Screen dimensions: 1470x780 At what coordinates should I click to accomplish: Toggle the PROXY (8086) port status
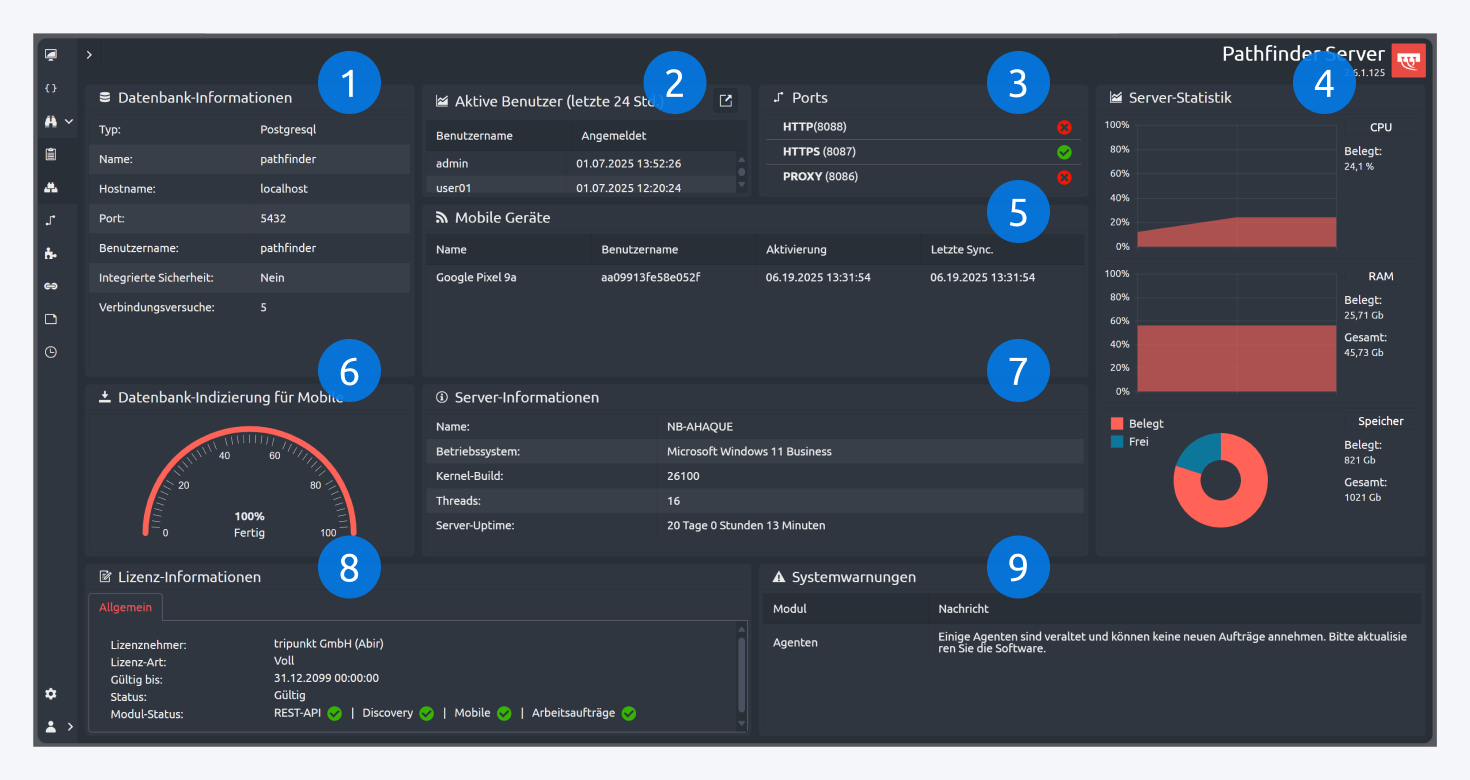tap(1064, 177)
